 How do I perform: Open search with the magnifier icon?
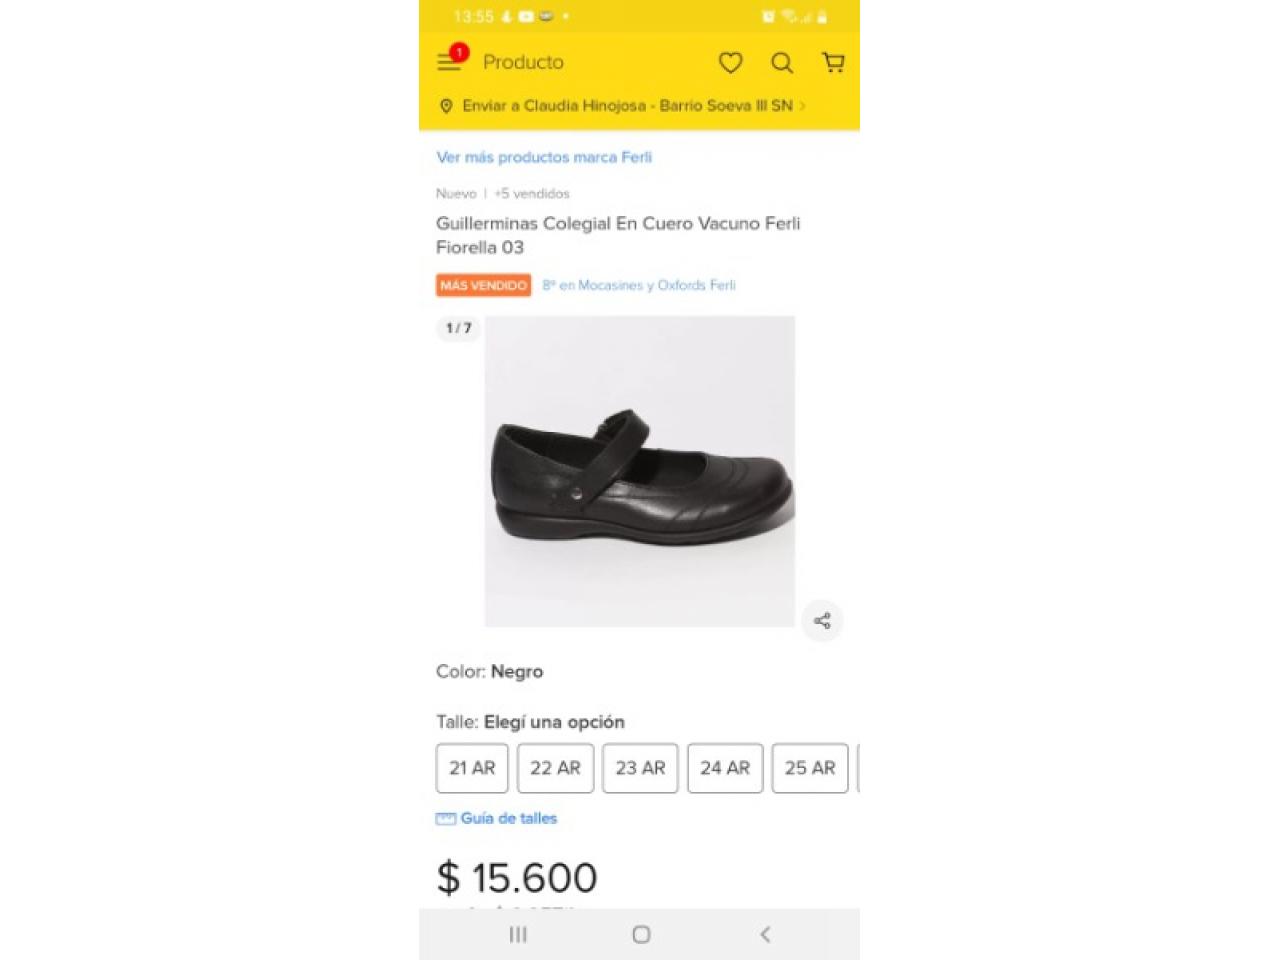[x=782, y=63]
